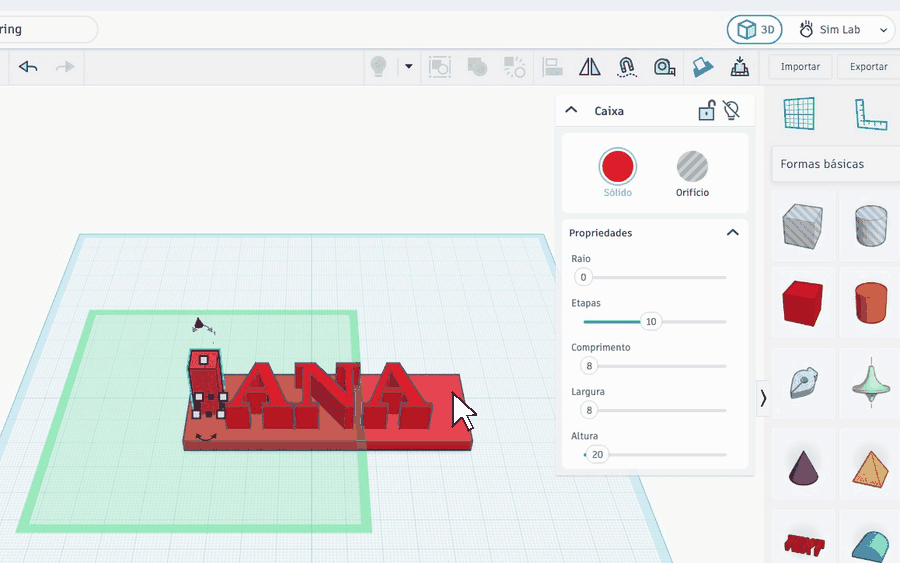The height and width of the screenshot is (563, 900).
Task: Click the Etapas slider handle
Action: click(650, 321)
